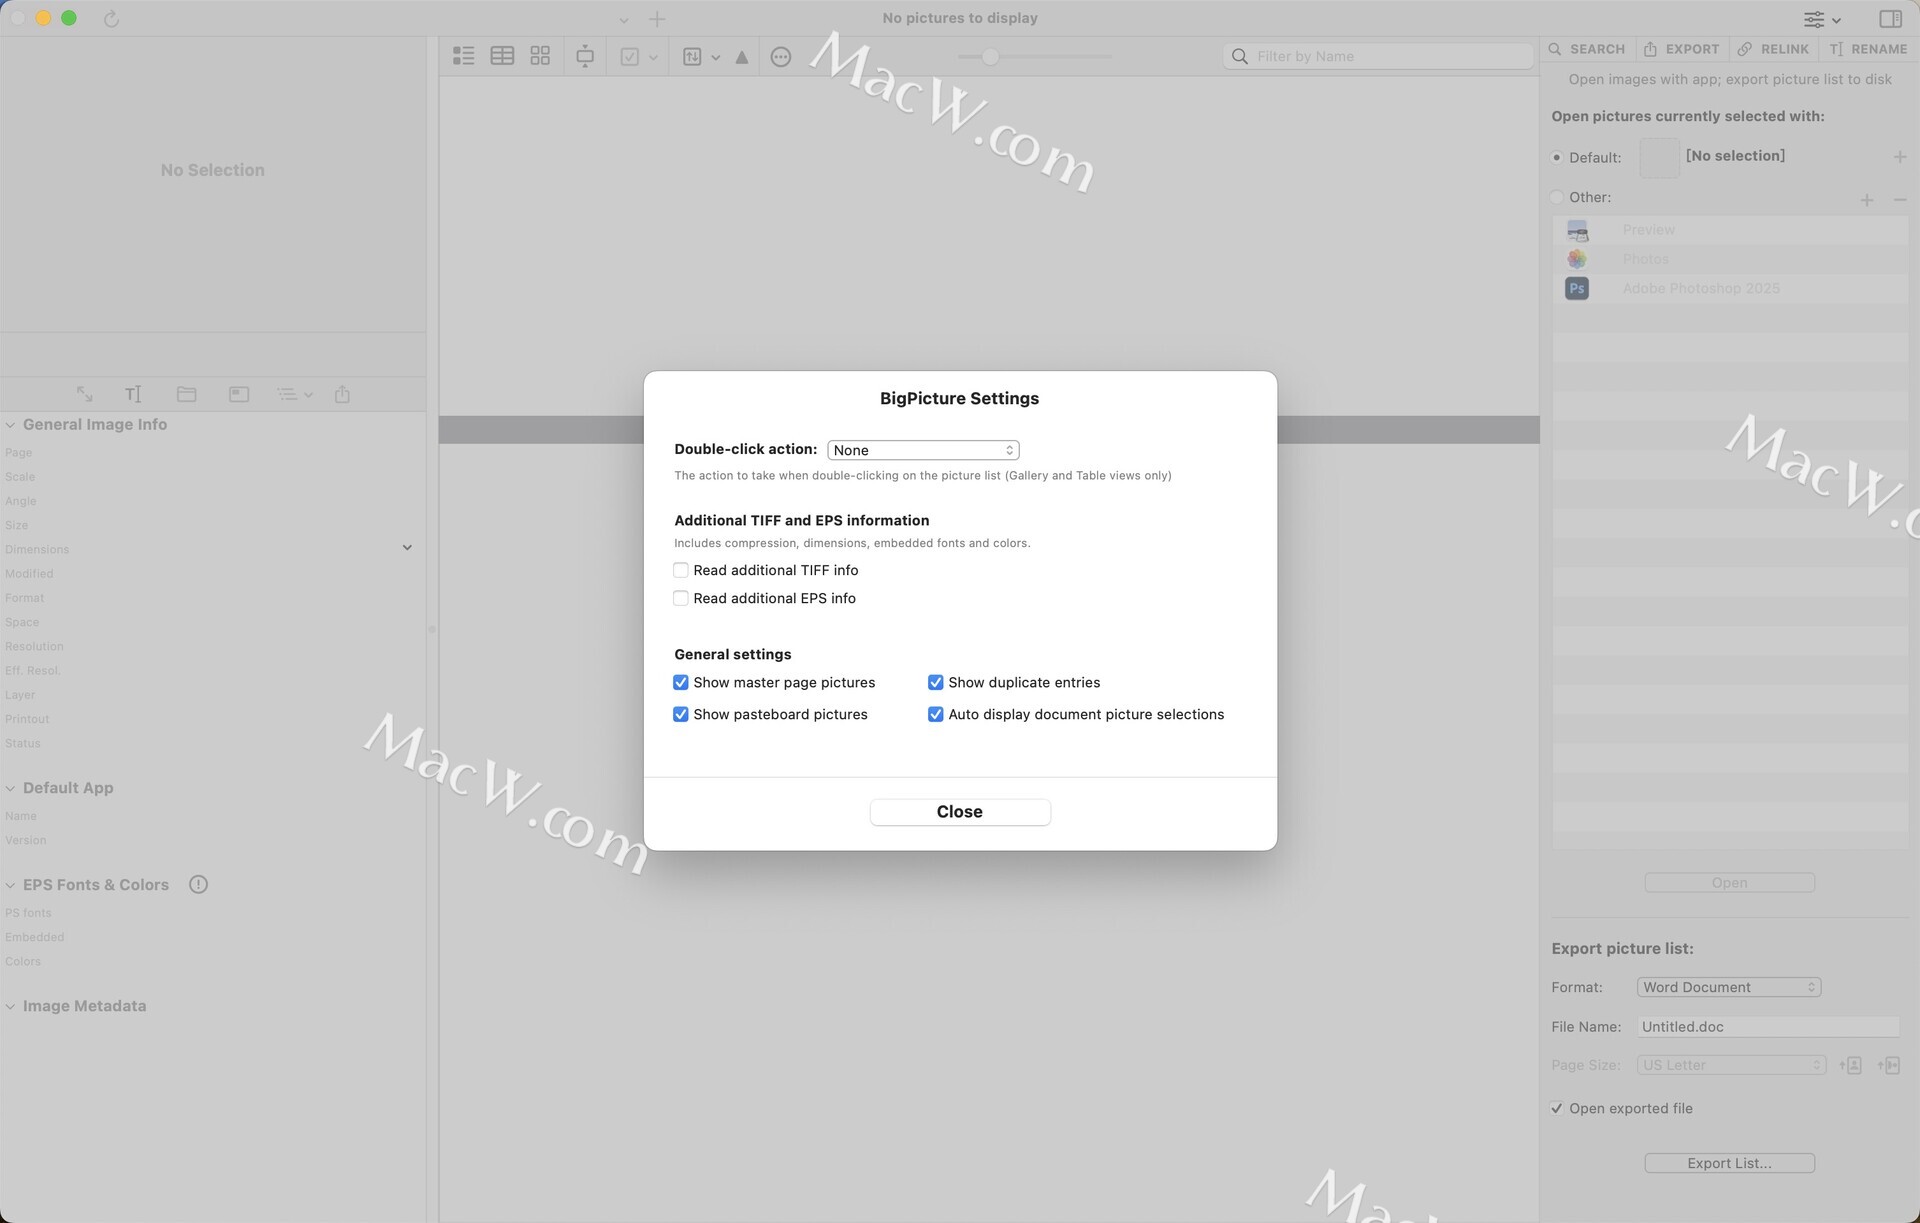Image resolution: width=1920 pixels, height=1223 pixels.
Task: Click the triangle warning filter icon
Action: pos(742,57)
